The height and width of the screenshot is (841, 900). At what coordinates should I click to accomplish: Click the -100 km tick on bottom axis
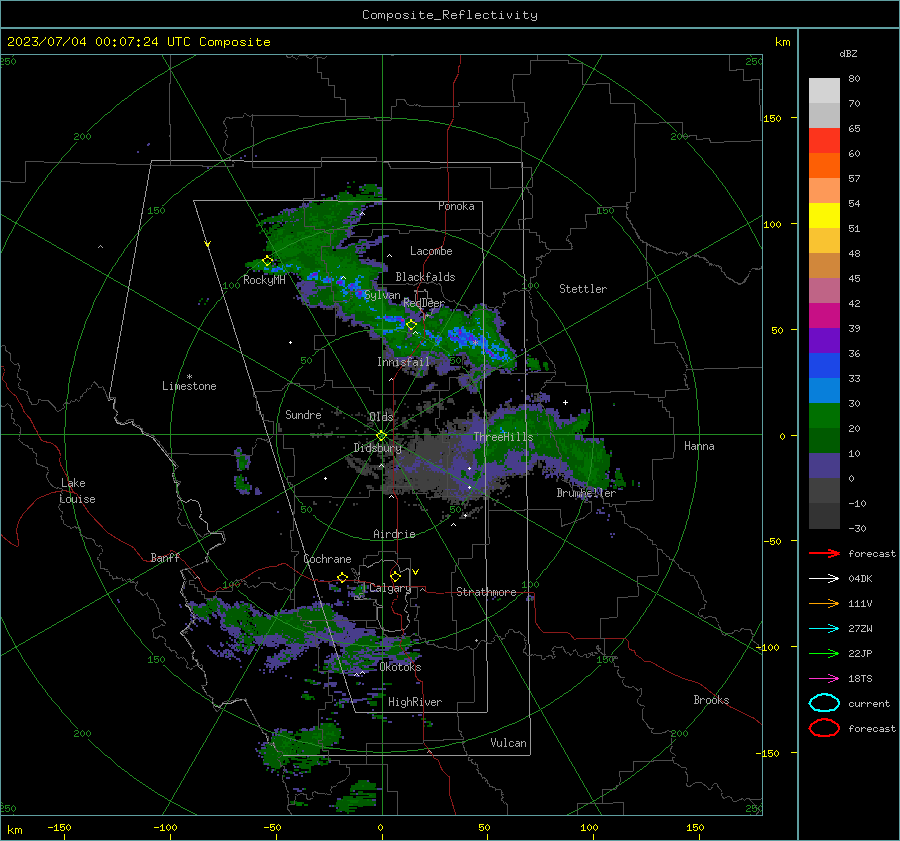pos(165,827)
